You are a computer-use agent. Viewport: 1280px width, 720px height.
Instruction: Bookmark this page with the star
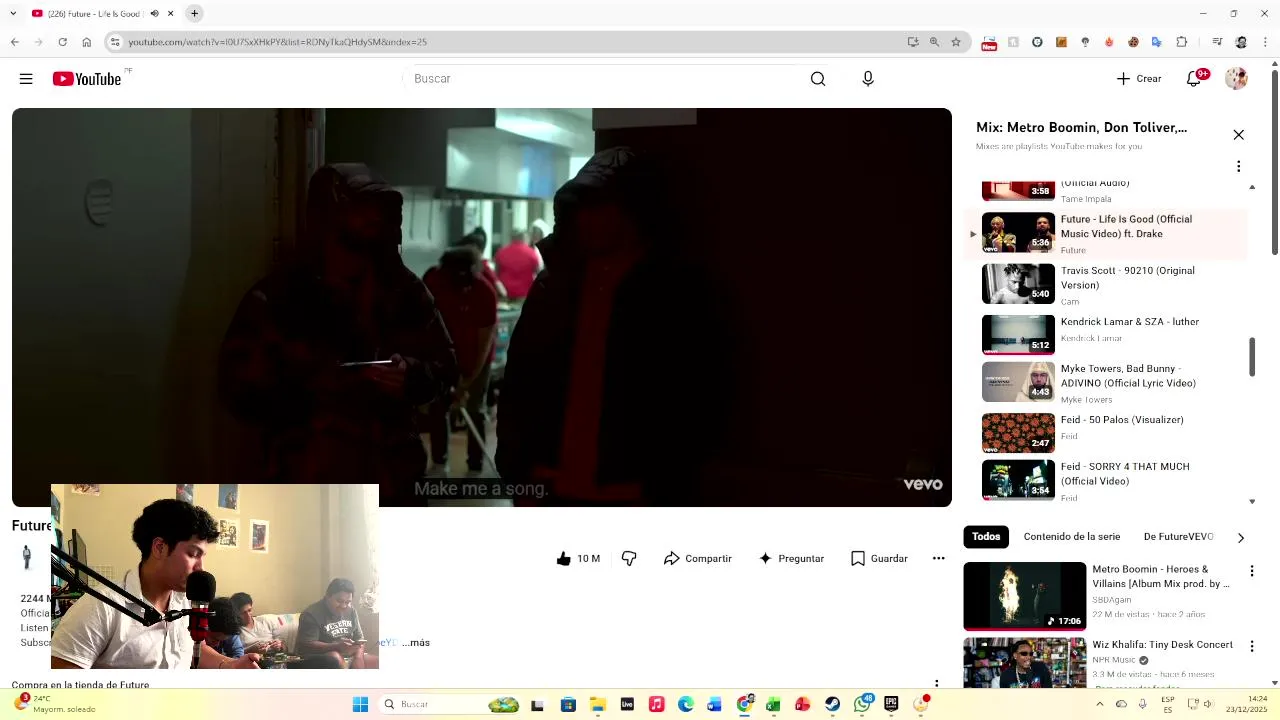point(956,42)
